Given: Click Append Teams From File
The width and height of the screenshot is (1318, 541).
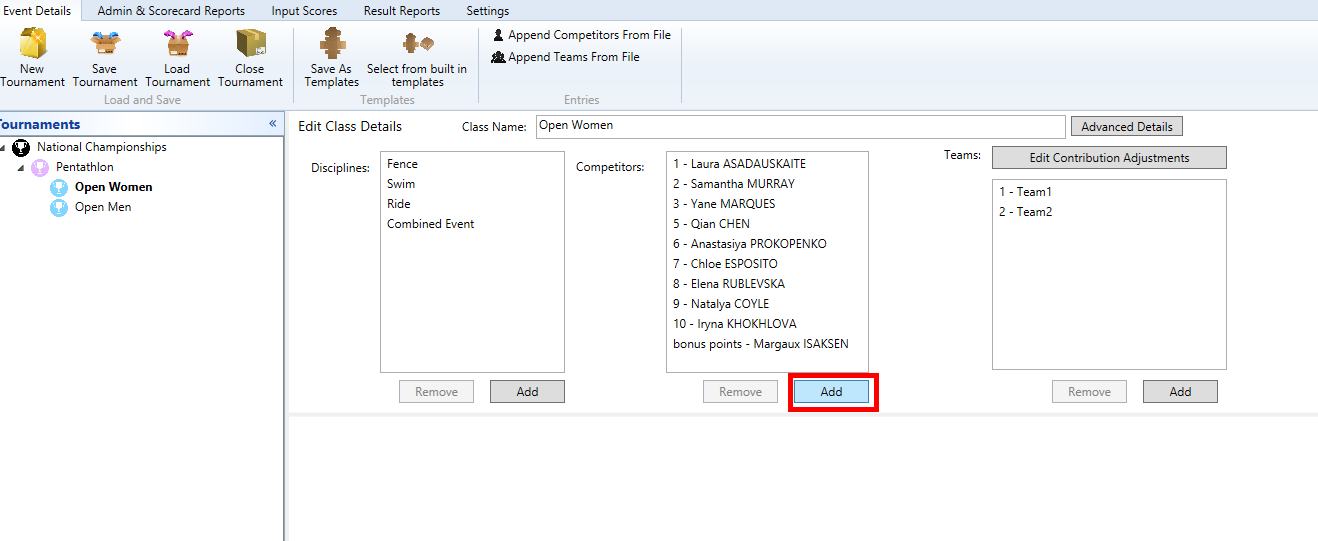Looking at the screenshot, I should point(565,57).
